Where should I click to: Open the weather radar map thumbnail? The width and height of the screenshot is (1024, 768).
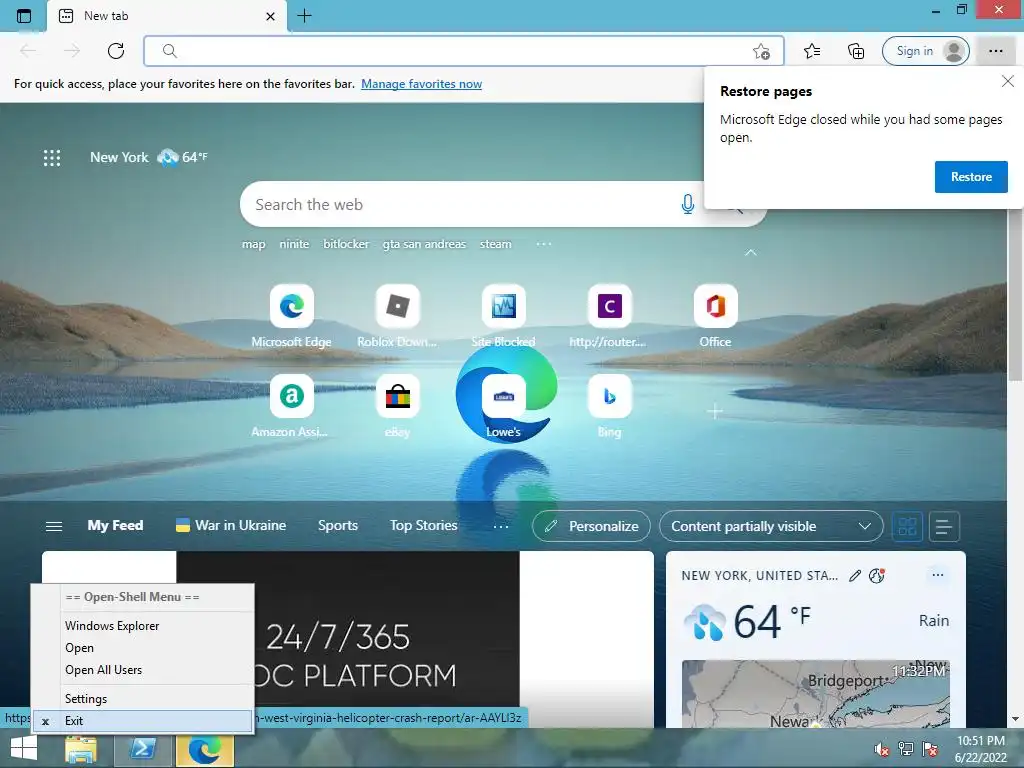pyautogui.click(x=815, y=694)
